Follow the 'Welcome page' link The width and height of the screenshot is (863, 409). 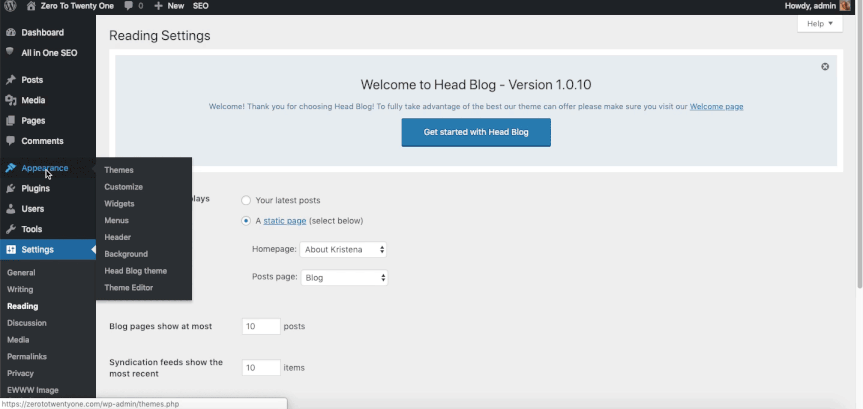(x=717, y=106)
